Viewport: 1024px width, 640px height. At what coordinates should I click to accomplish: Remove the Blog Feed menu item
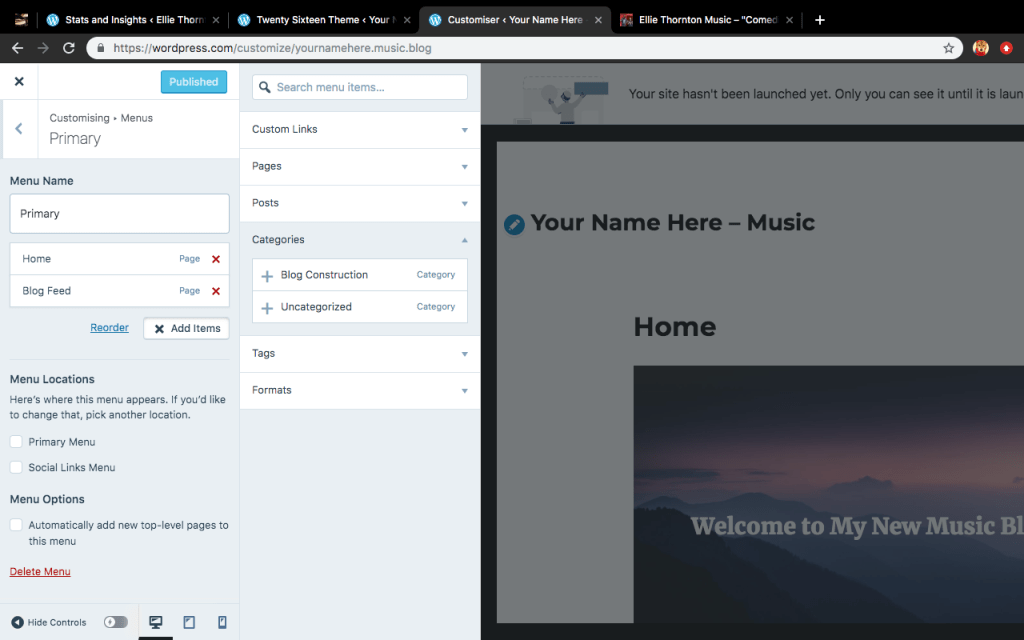click(215, 291)
